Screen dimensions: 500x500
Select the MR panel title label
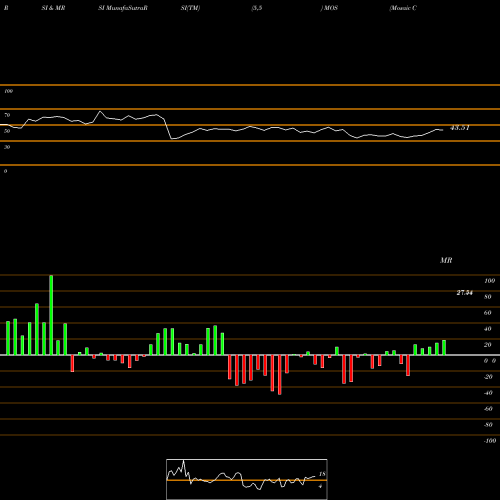click(446, 260)
